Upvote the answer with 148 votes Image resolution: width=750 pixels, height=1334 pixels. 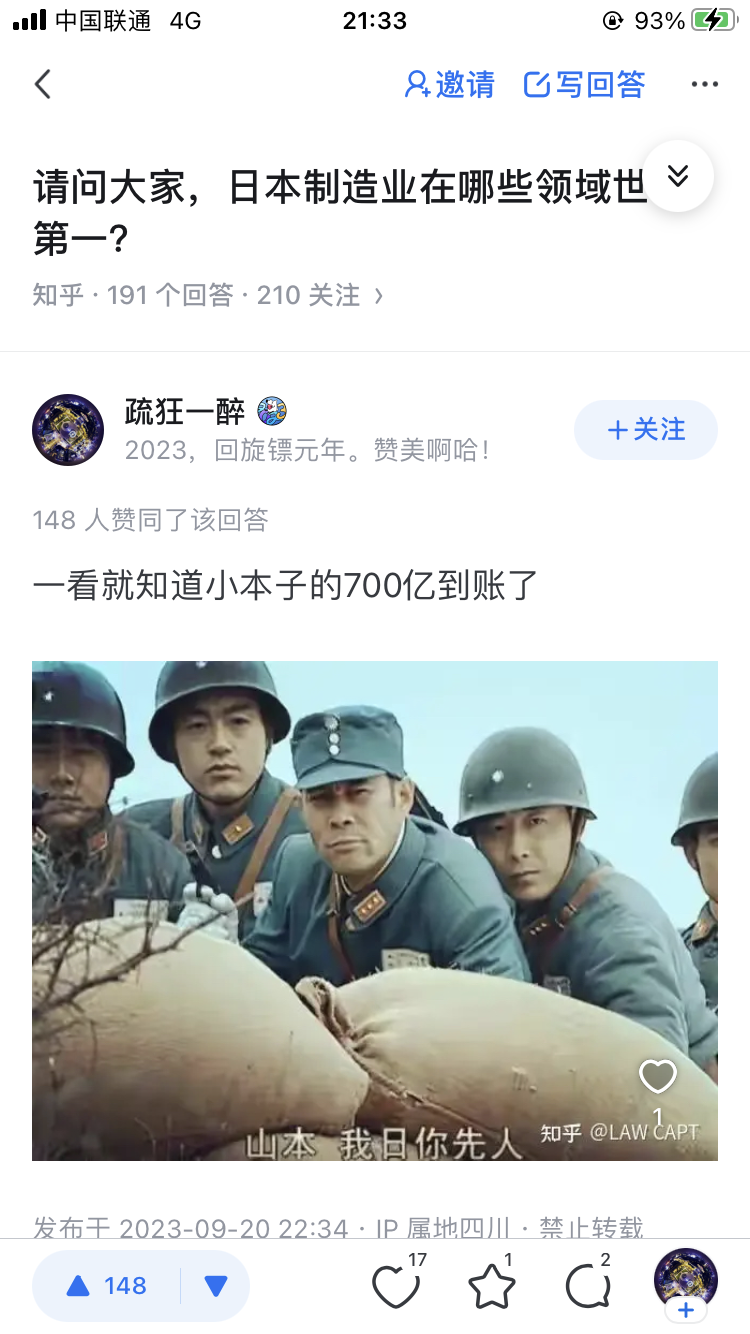[107, 1285]
